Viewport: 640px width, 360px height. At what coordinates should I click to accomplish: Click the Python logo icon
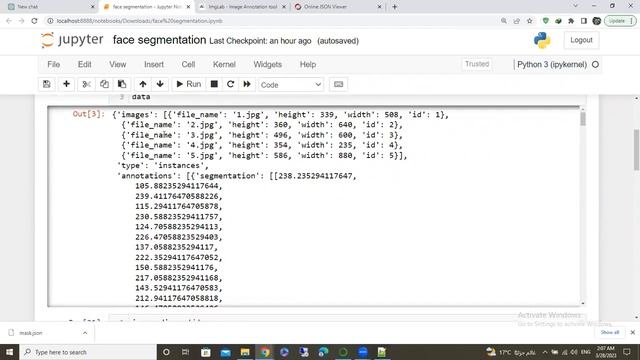click(542, 40)
